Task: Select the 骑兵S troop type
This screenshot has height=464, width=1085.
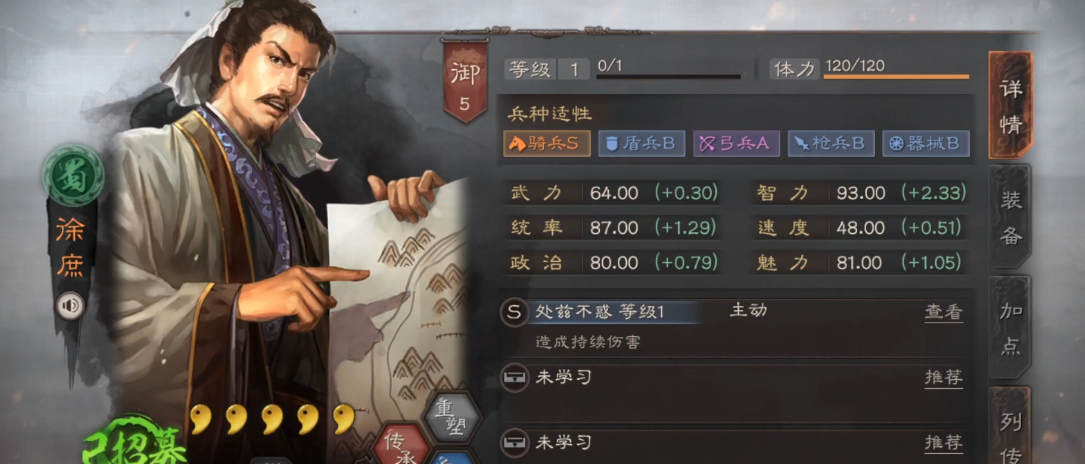Action: coord(547,143)
